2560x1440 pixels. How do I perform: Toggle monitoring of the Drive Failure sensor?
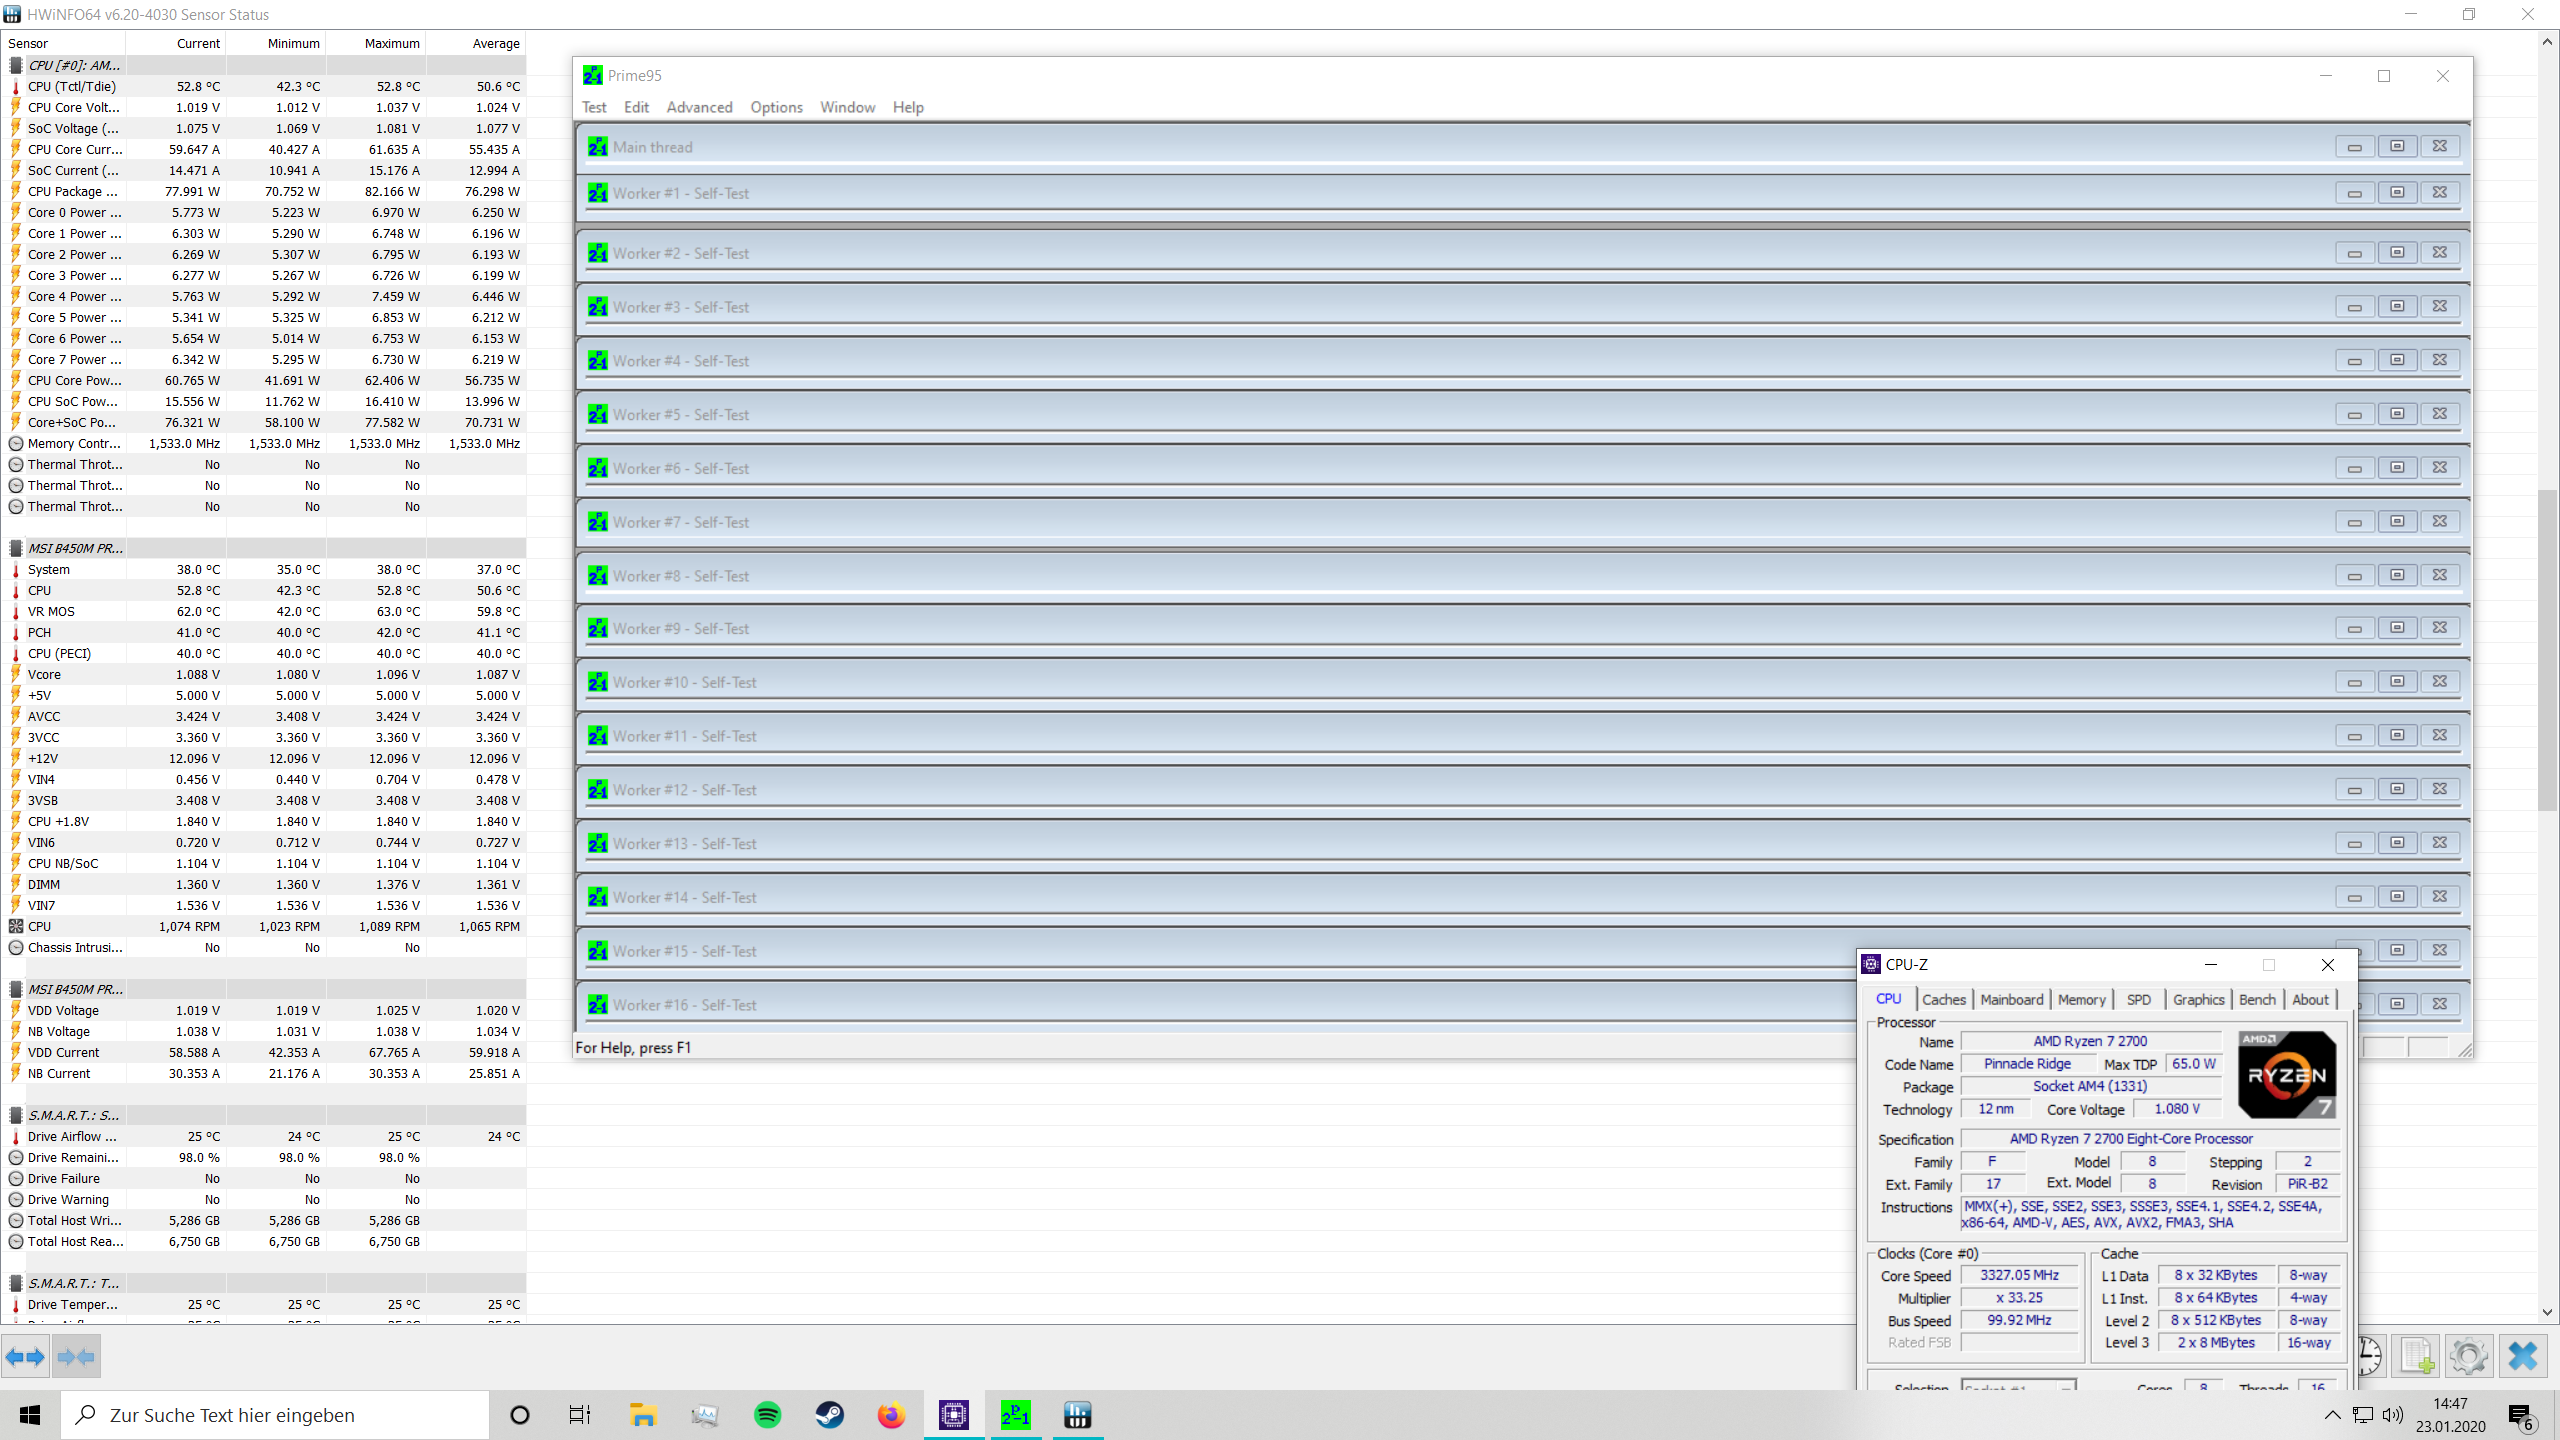coord(16,1178)
